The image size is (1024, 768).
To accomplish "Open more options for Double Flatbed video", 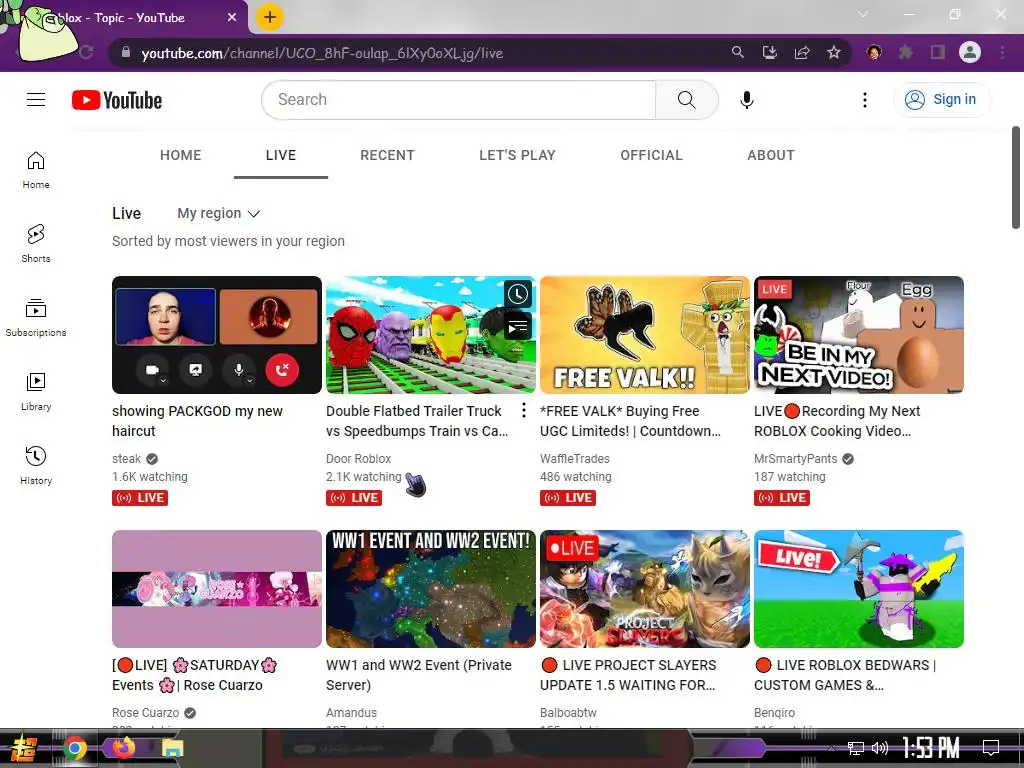I will click(x=524, y=410).
